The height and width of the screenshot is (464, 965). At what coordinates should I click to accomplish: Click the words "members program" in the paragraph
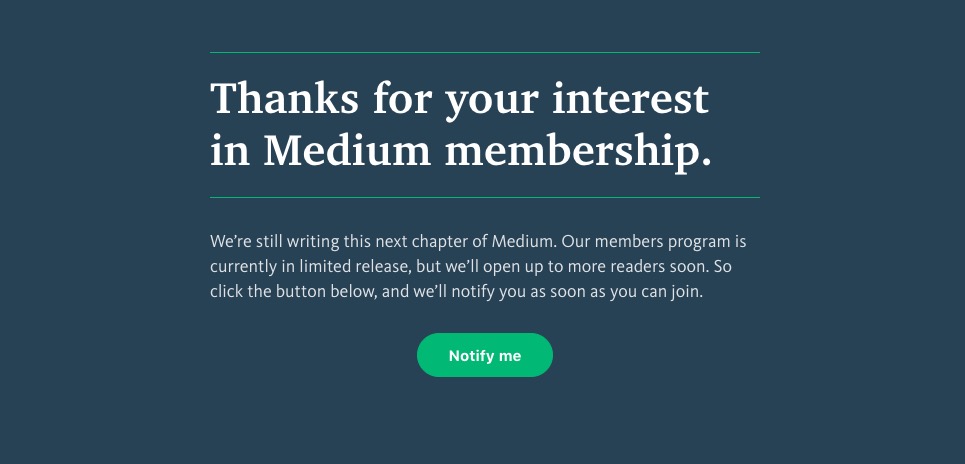(x=662, y=242)
